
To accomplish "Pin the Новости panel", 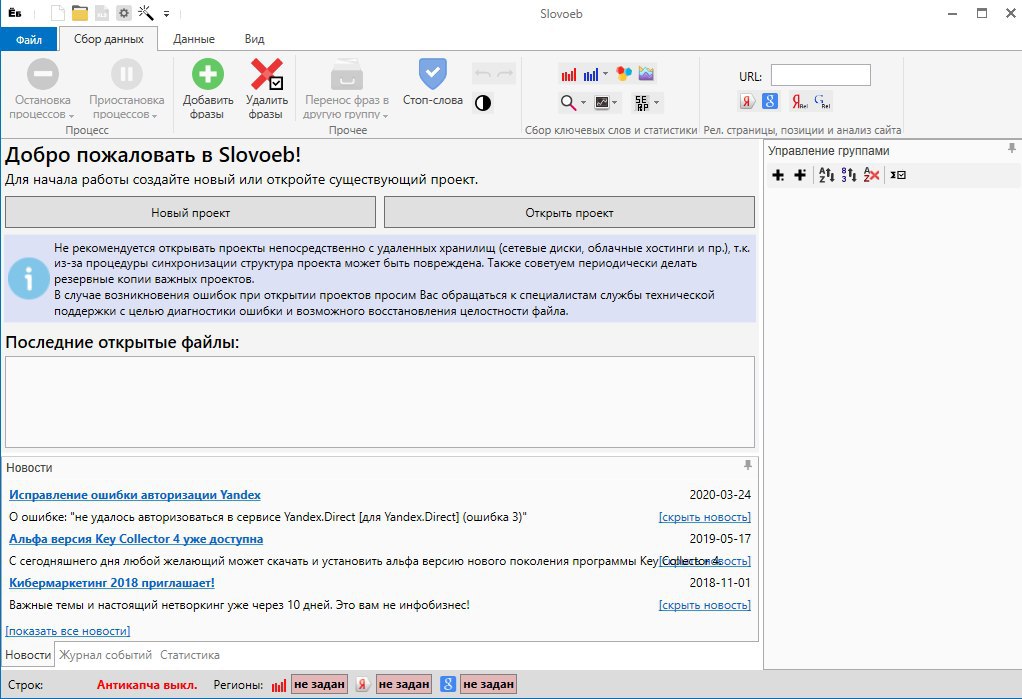I will [748, 466].
